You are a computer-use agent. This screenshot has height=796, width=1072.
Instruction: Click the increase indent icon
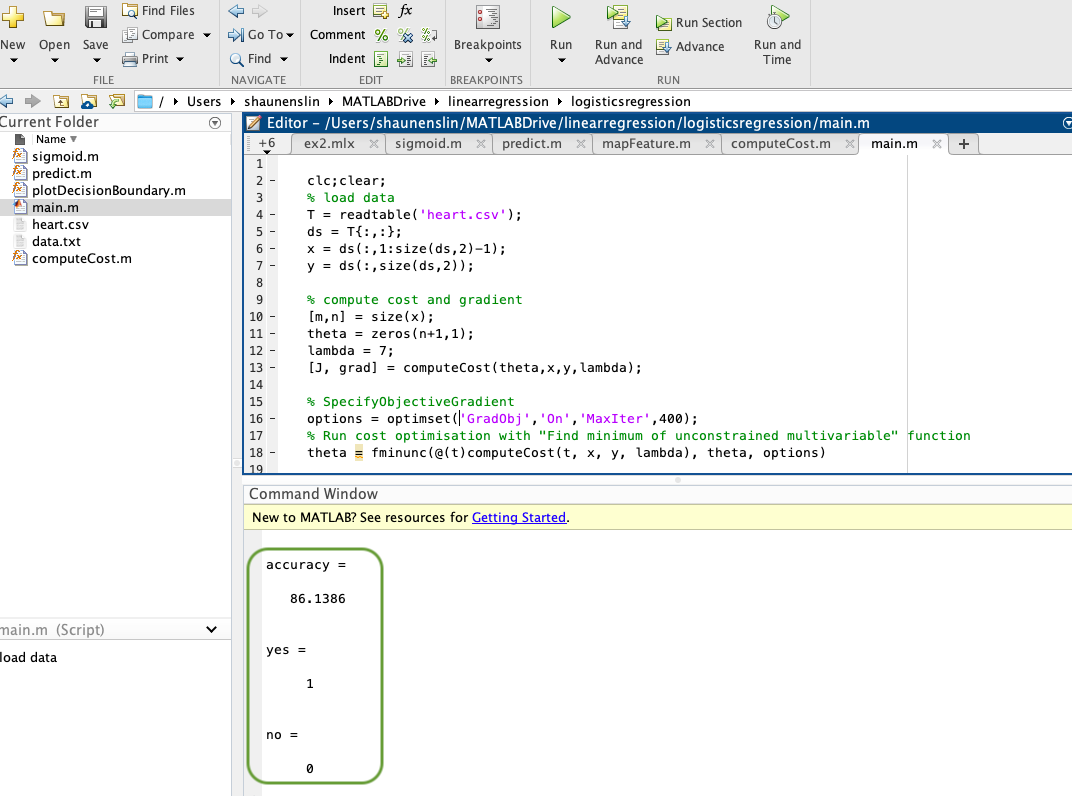[405, 59]
